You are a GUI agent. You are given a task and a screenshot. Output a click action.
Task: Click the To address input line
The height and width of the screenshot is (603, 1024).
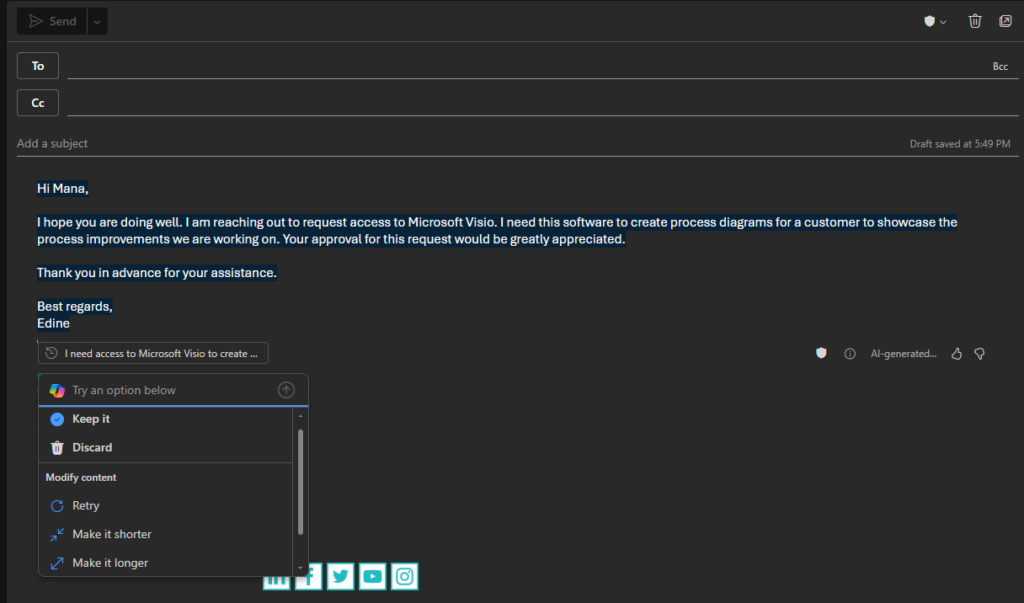point(526,66)
